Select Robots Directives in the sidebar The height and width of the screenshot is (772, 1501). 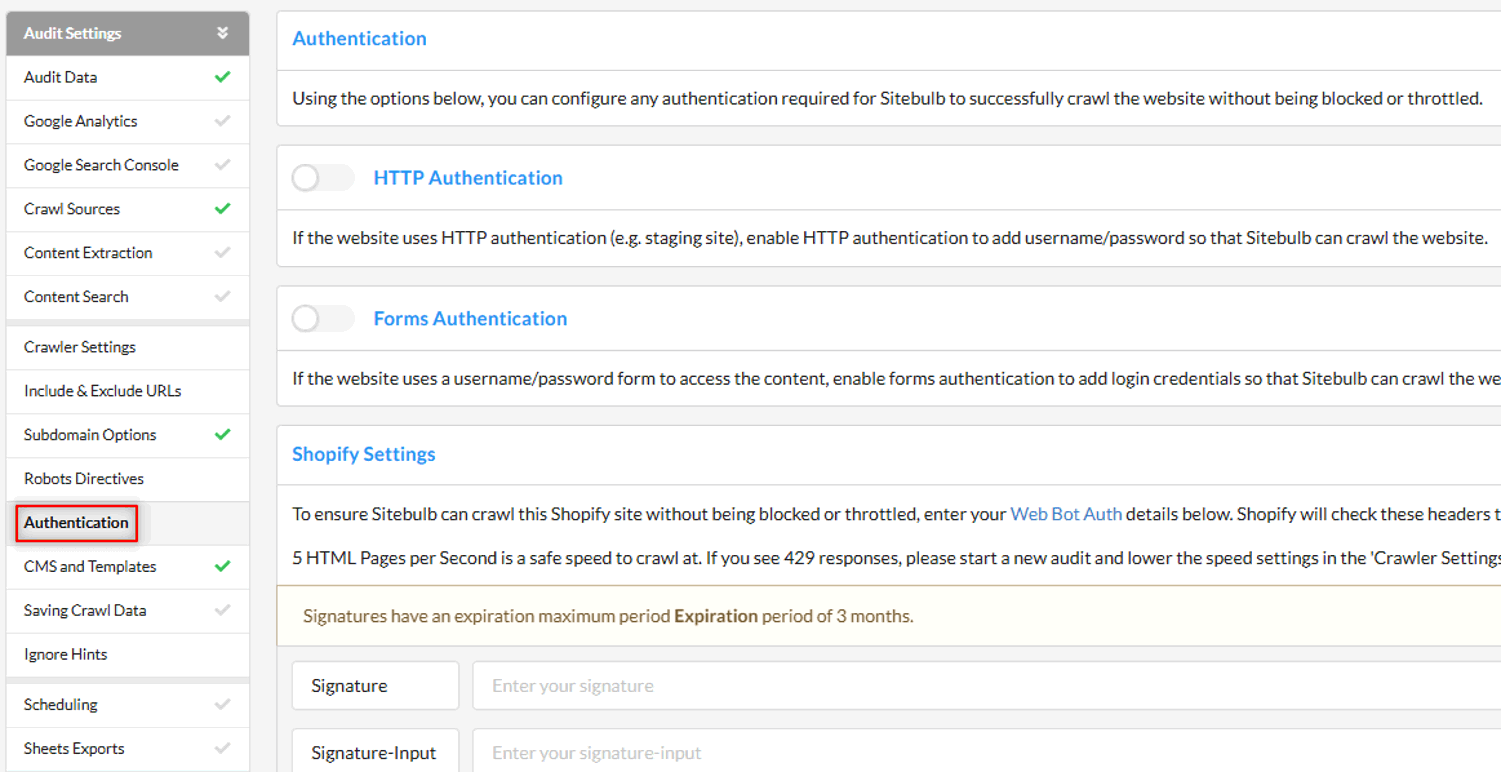(83, 478)
